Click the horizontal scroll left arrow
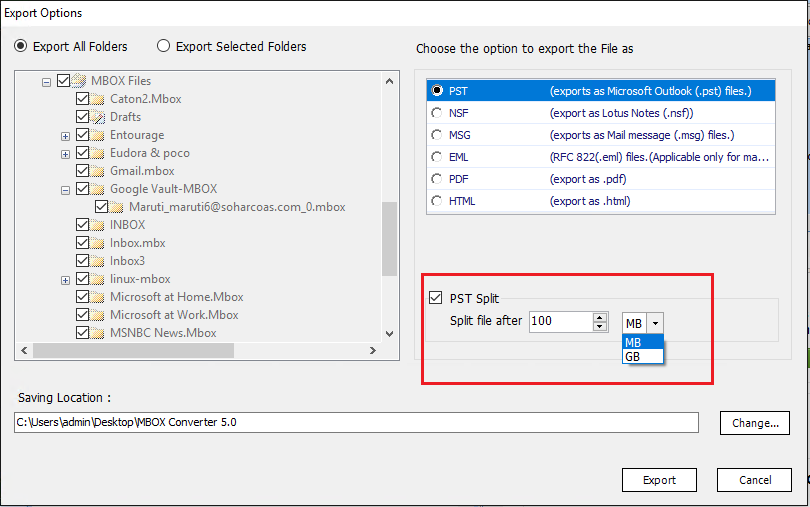Screen dimensions: 810x507 [x=24, y=350]
